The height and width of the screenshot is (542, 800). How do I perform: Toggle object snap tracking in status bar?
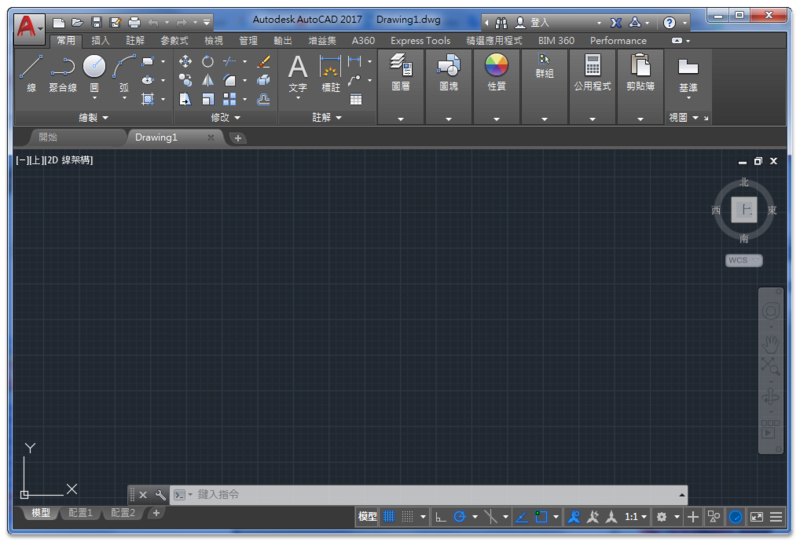pyautogui.click(x=521, y=517)
